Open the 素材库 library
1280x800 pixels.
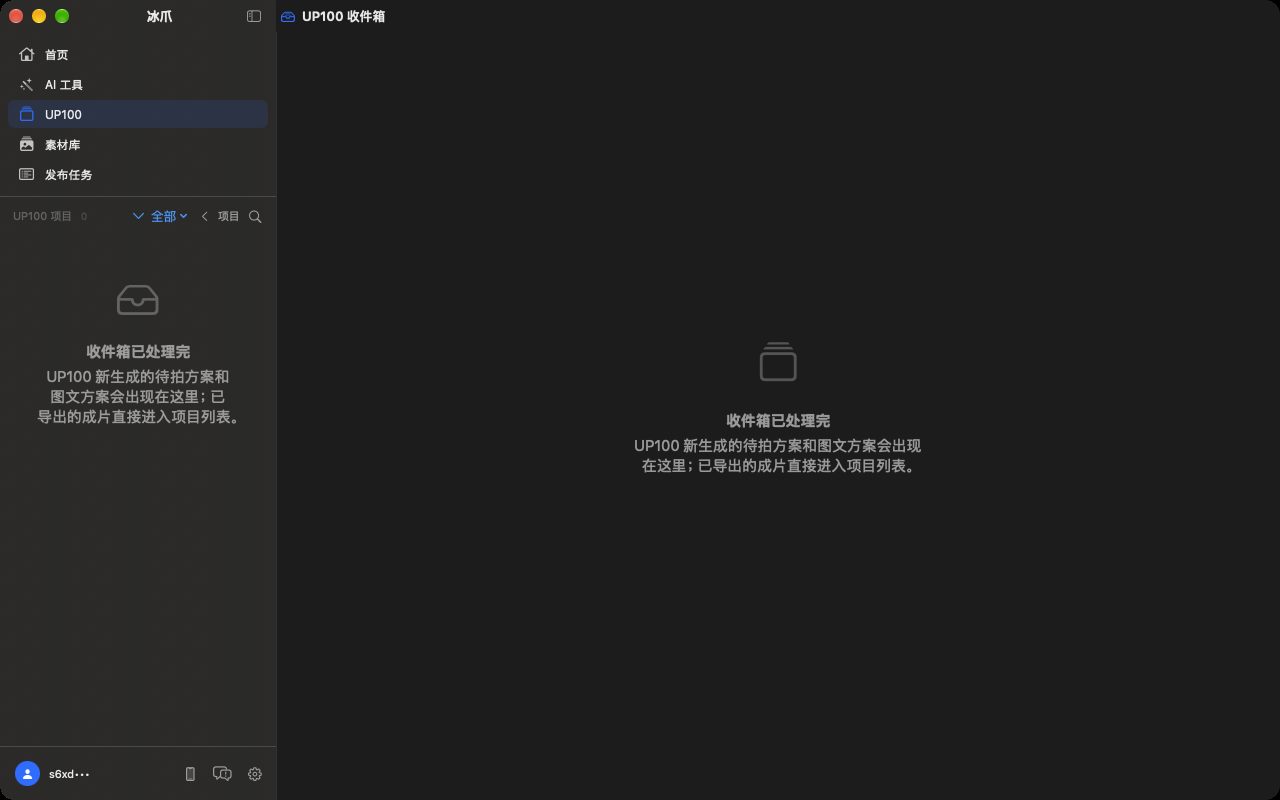tap(138, 145)
